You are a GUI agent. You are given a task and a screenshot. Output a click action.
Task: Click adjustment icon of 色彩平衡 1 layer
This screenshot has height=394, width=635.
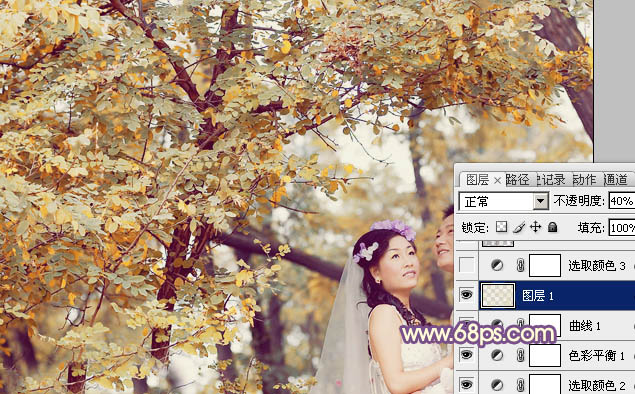coord(497,355)
